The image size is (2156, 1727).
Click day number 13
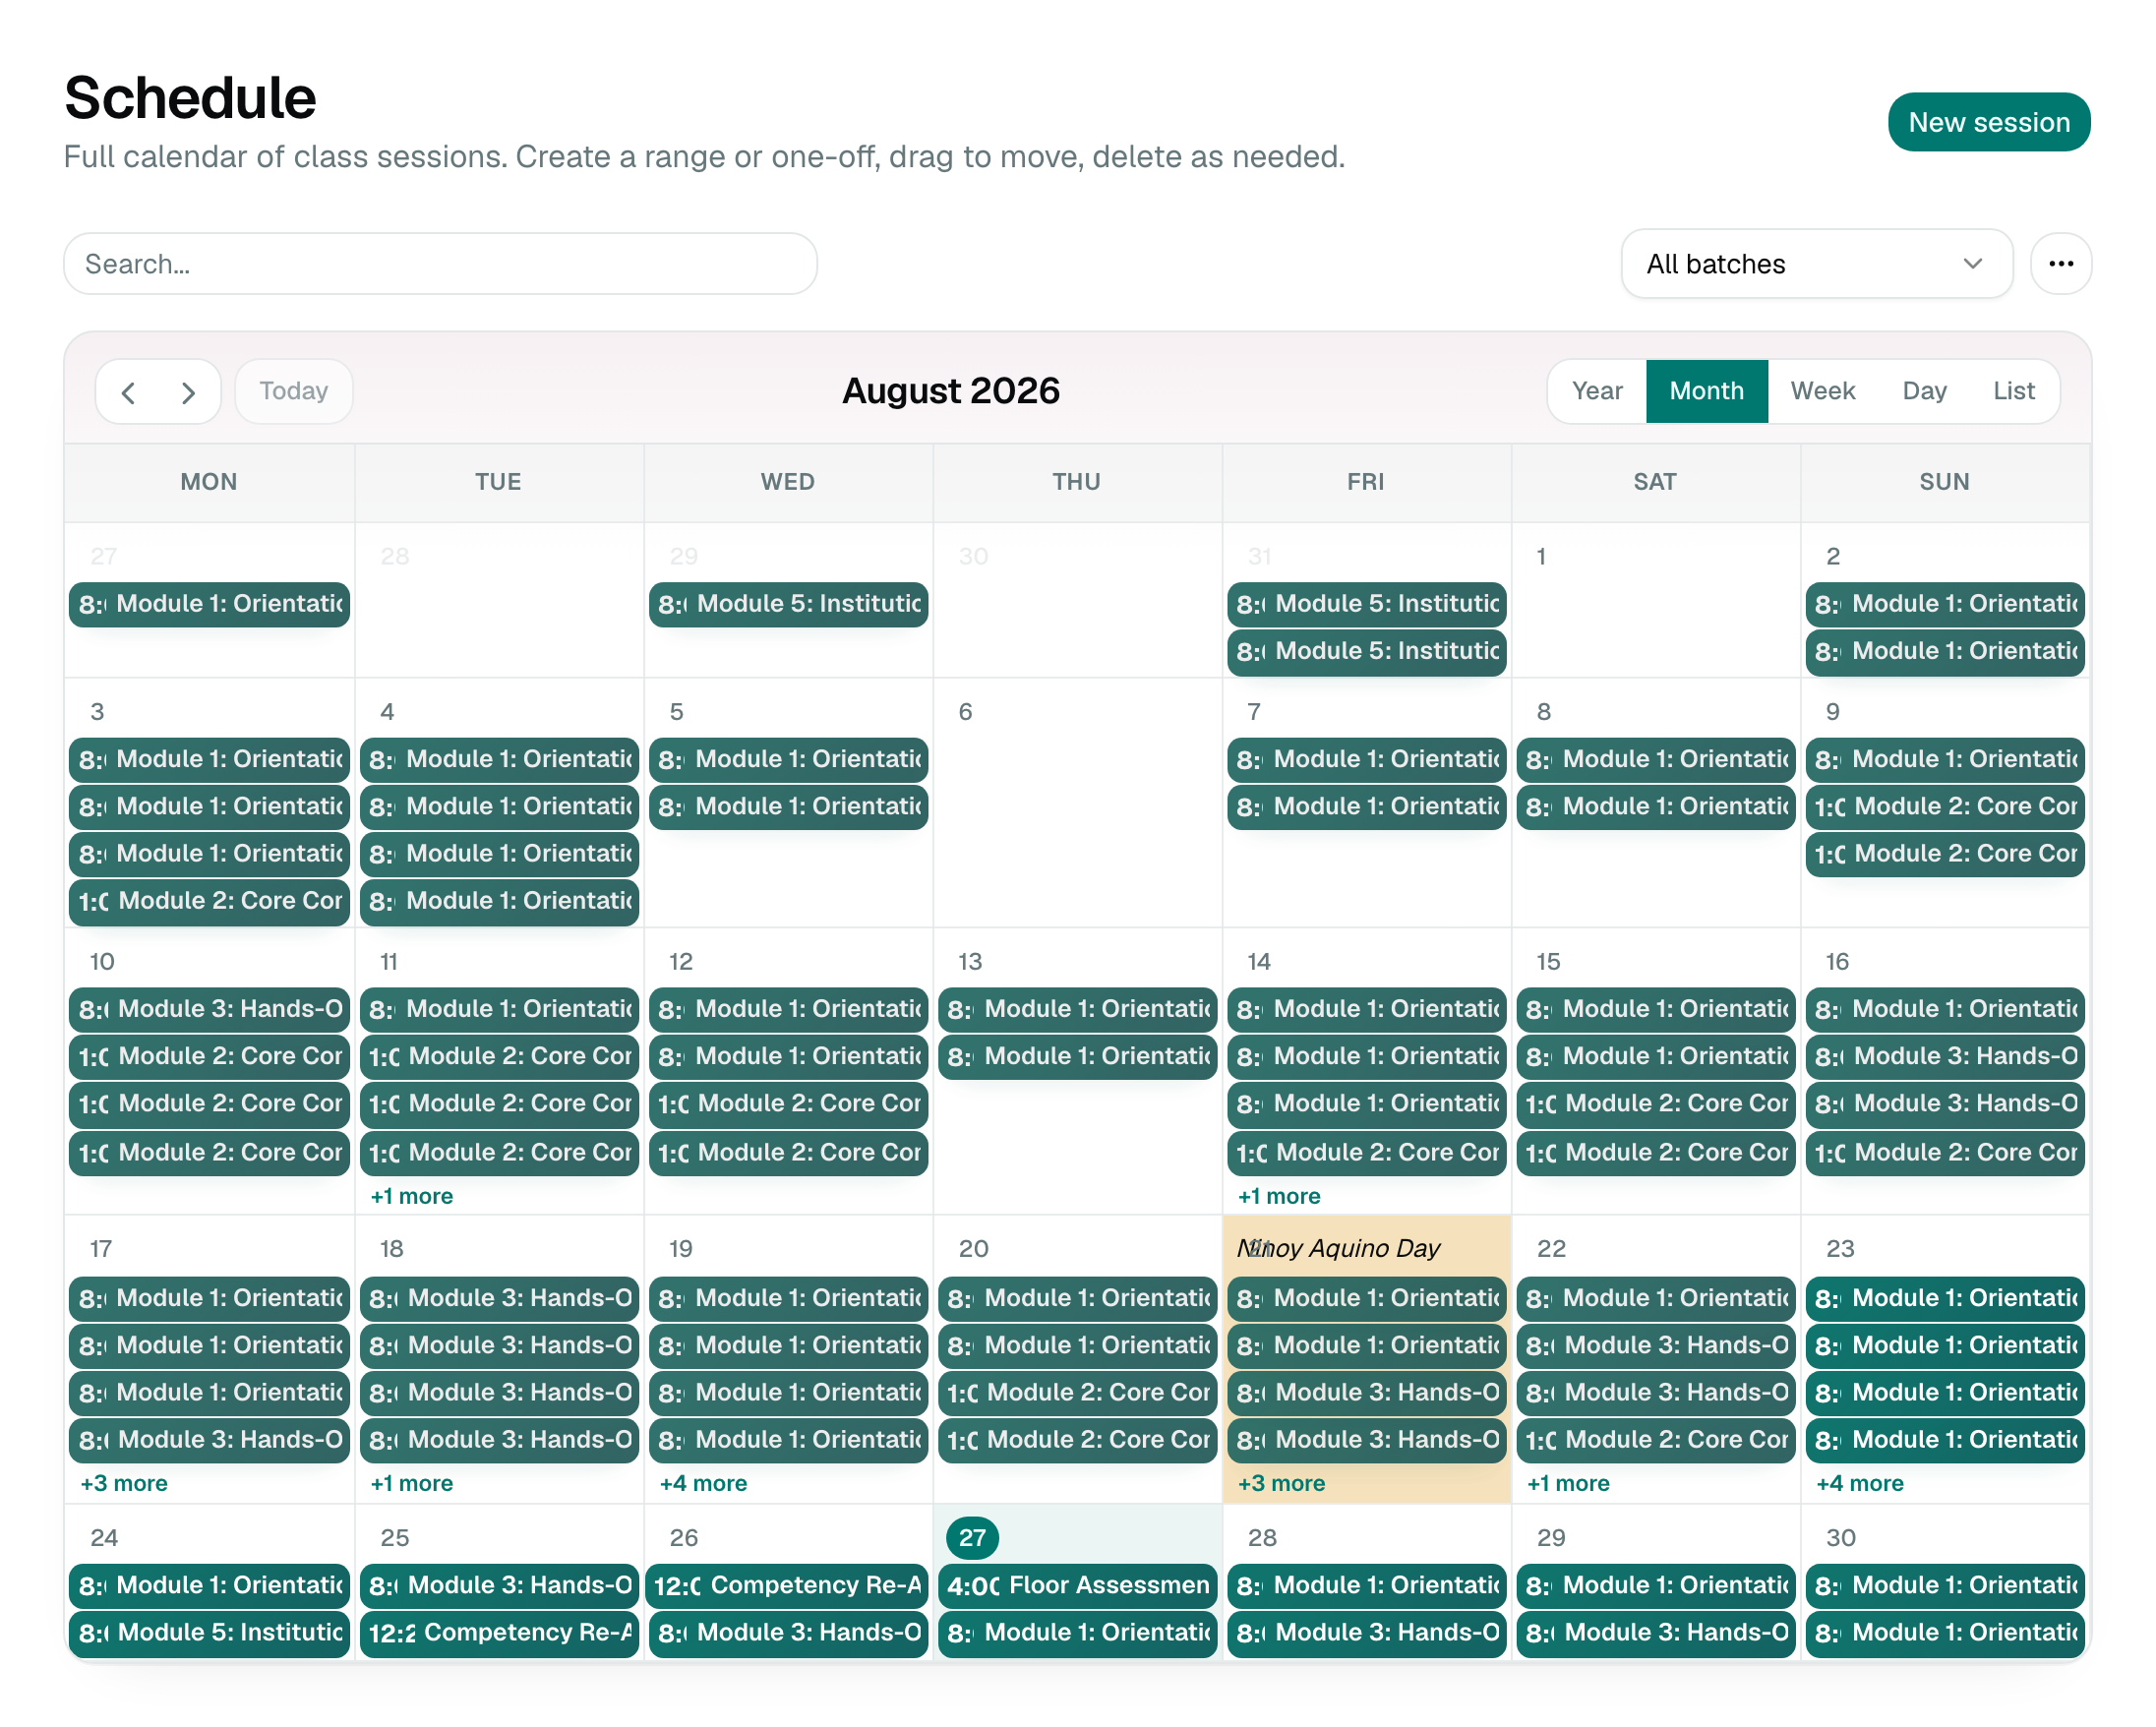pyautogui.click(x=970, y=961)
